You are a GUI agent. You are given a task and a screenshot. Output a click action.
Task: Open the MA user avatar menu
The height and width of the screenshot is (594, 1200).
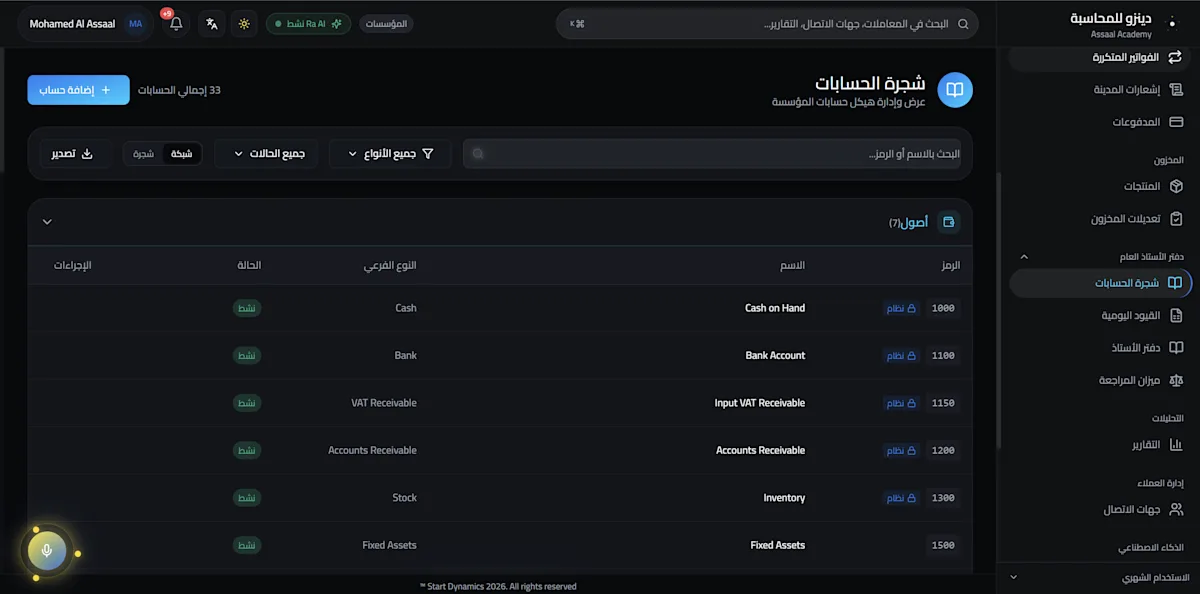click(135, 24)
